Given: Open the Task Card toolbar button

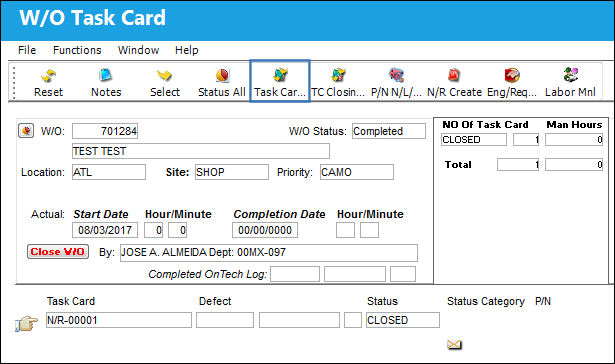Looking at the screenshot, I should 280,81.
